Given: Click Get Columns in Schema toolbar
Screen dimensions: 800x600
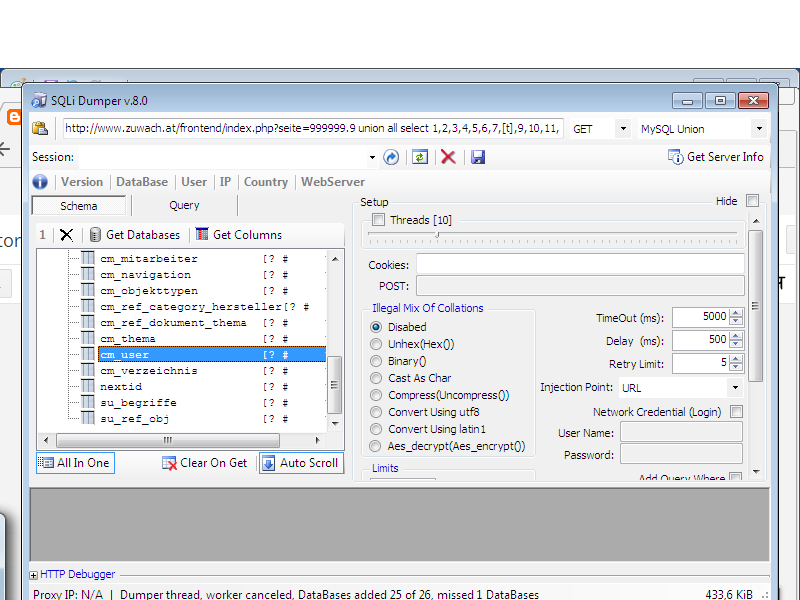Looking at the screenshot, I should point(239,235).
